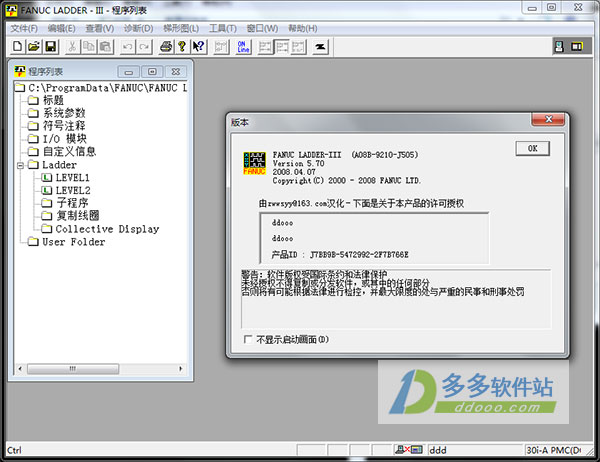Click the Undo arrow icon

tap(128, 46)
